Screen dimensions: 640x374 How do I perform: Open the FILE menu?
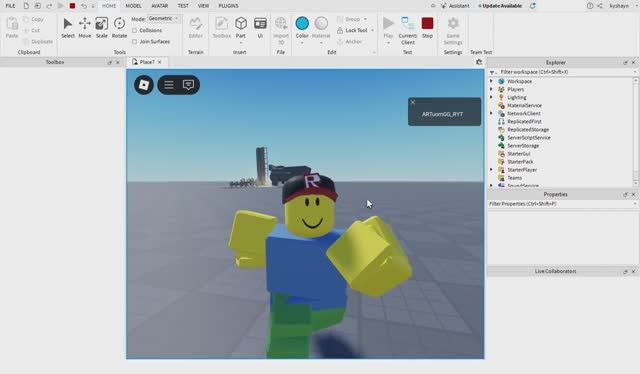tap(10, 6)
